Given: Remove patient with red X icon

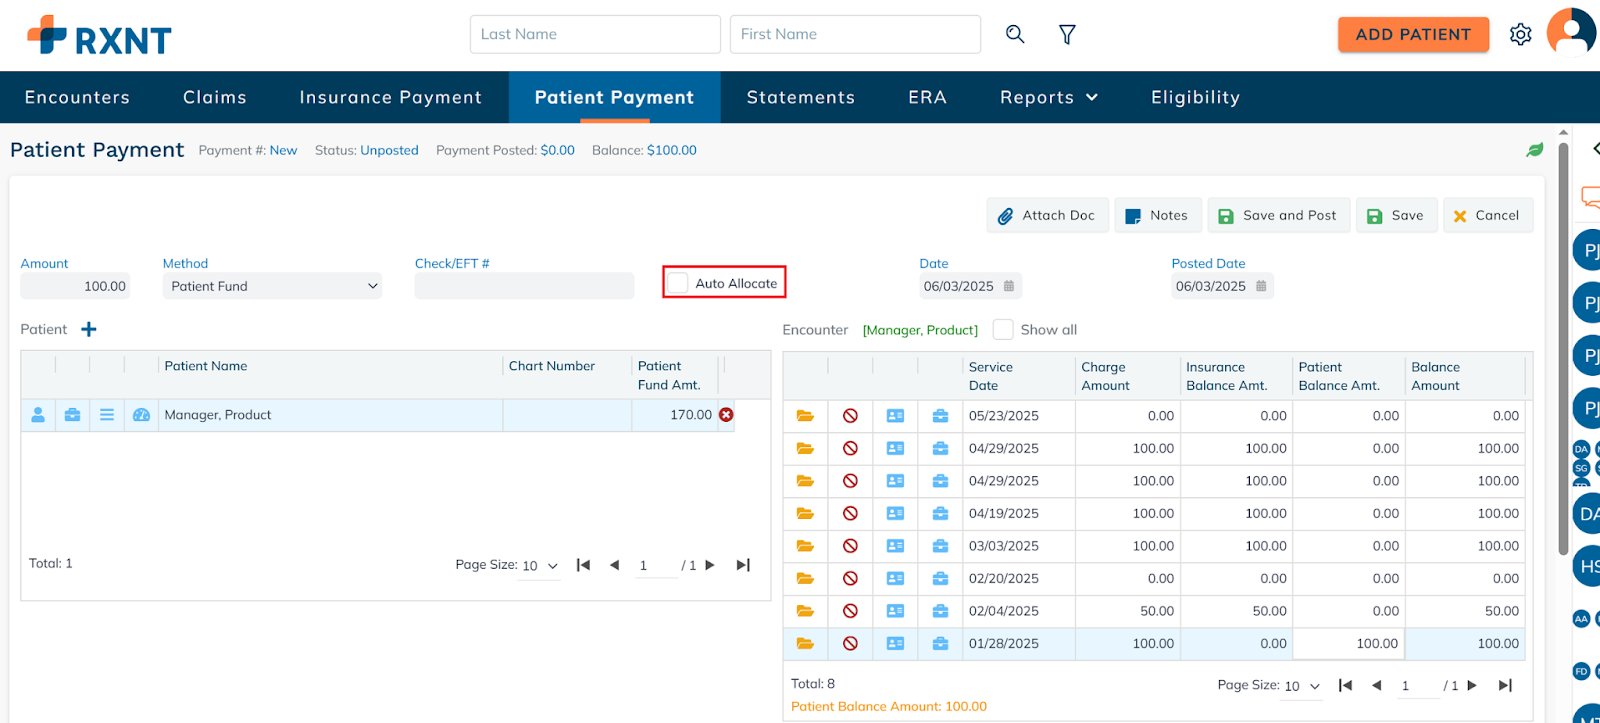Looking at the screenshot, I should [x=726, y=415].
